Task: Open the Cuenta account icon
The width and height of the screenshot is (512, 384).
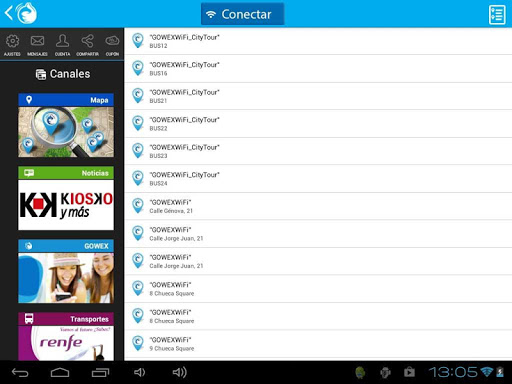Action: click(62, 45)
